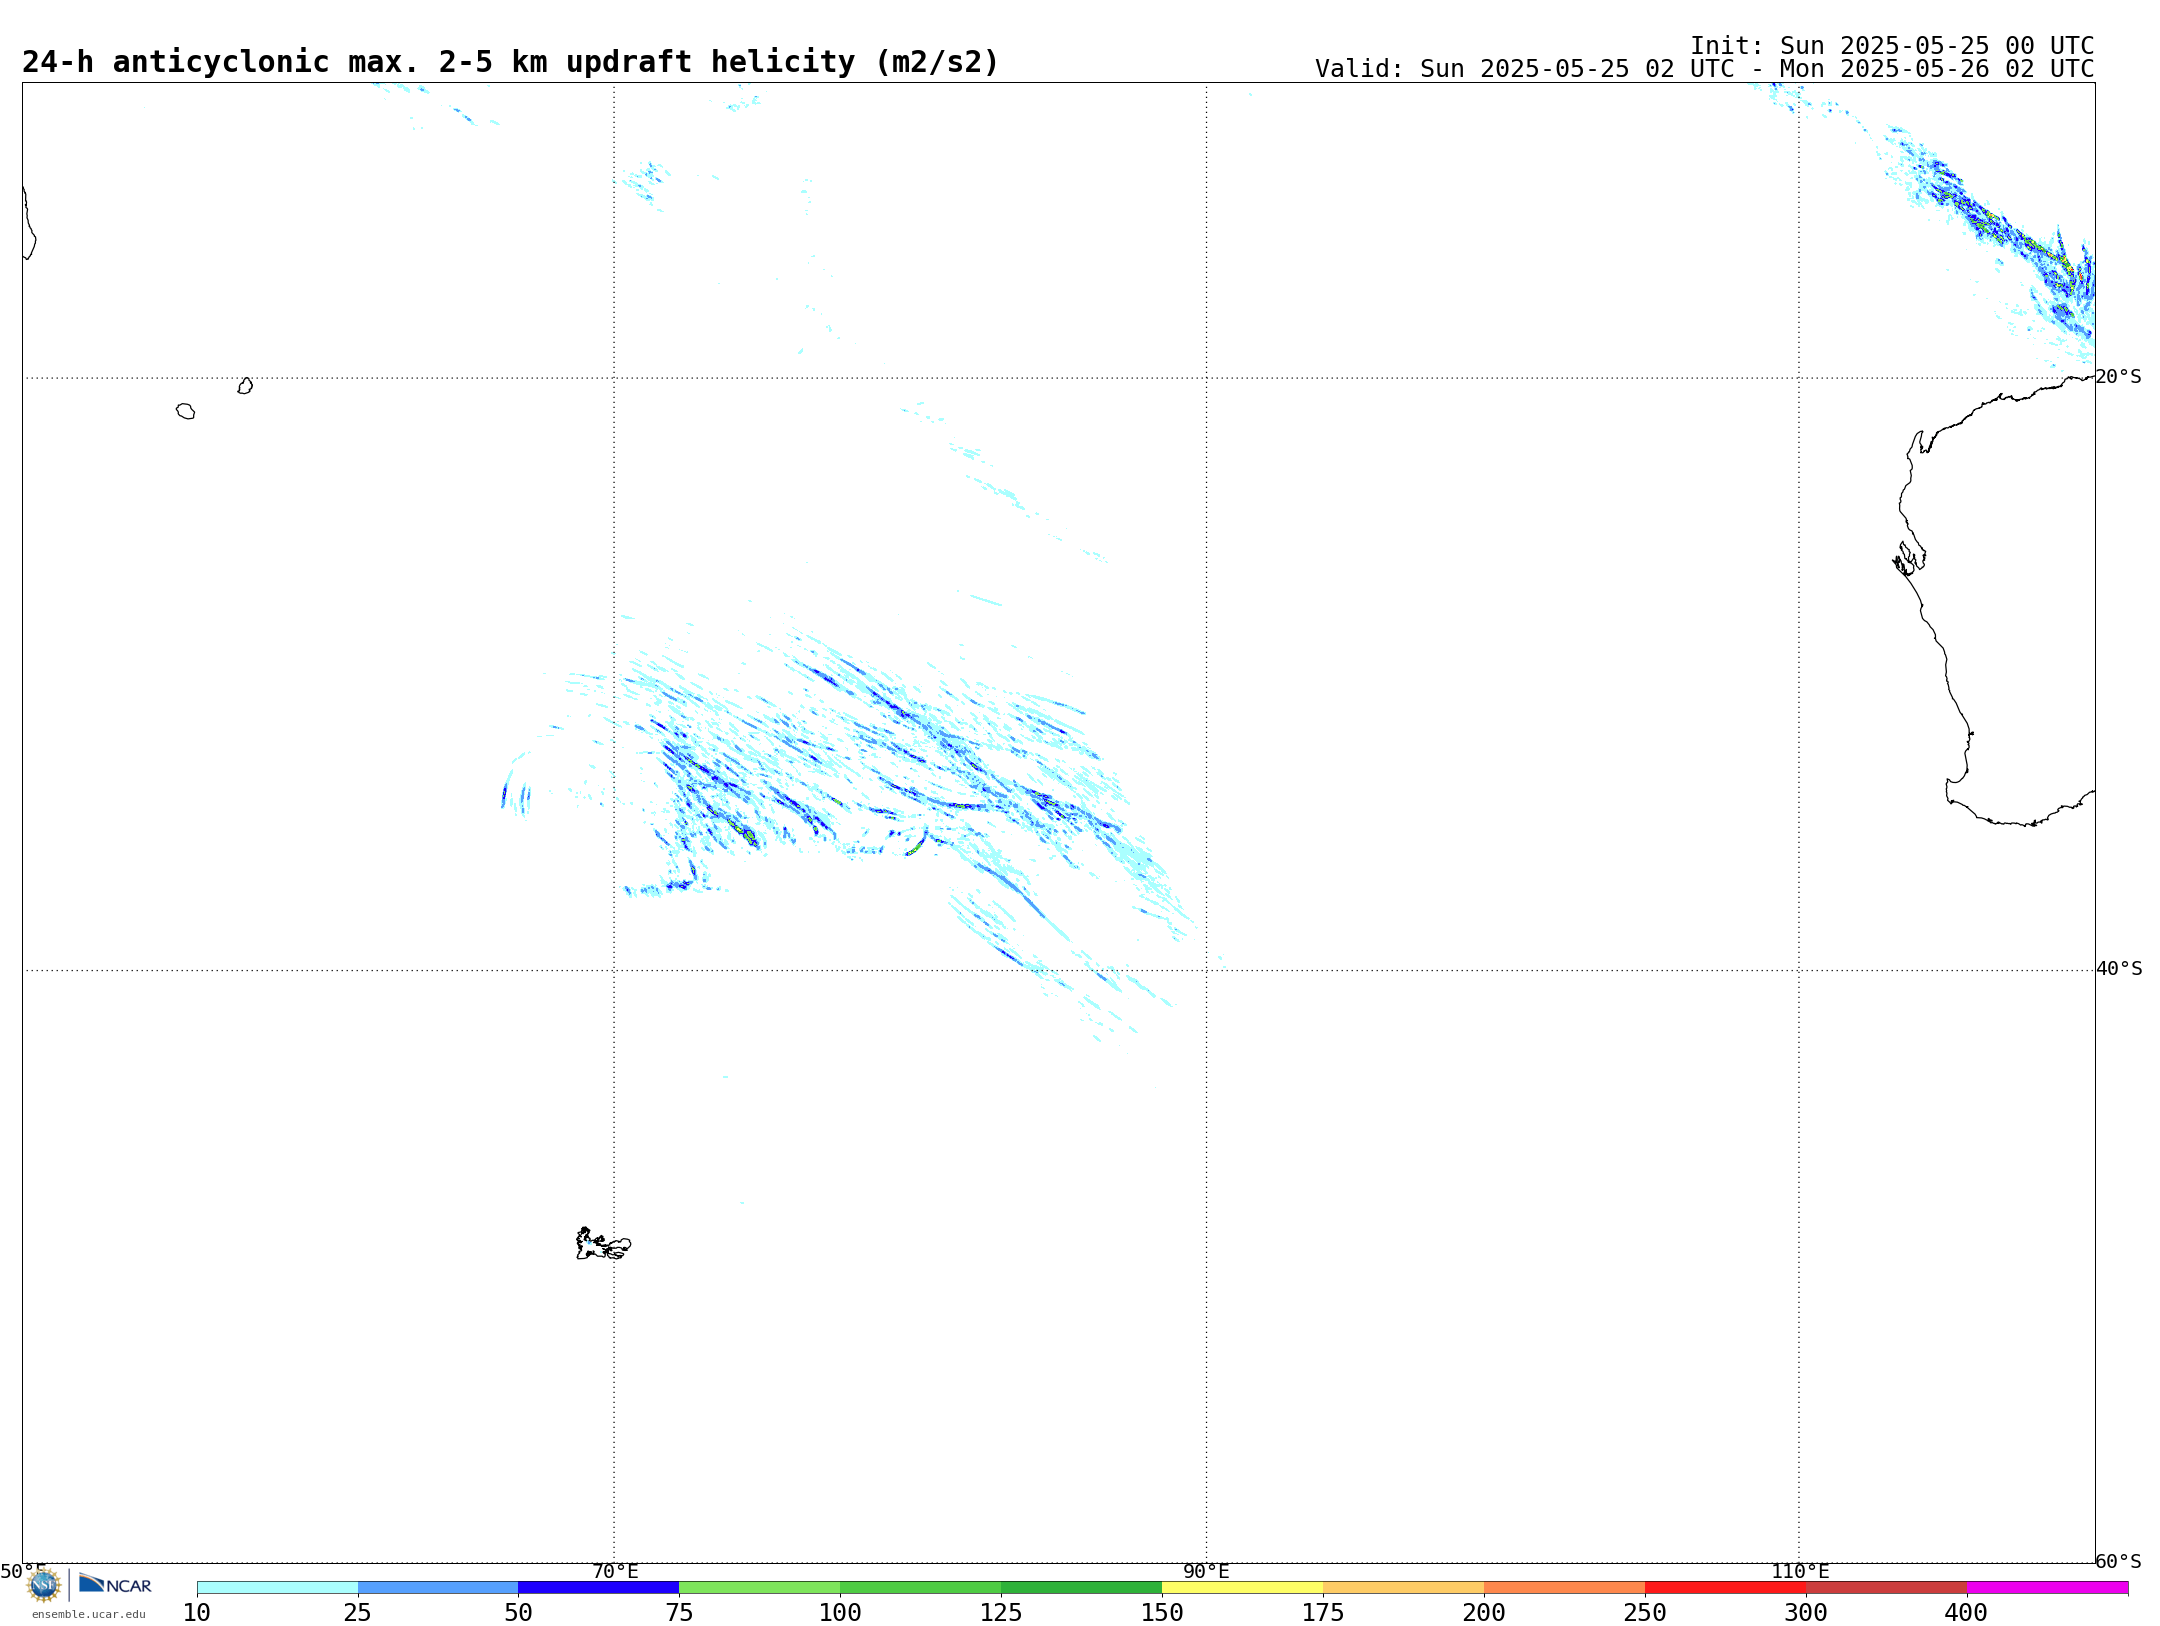2160x1626 pixels.
Task: Click the light orange 175-200 color swatch
Action: click(x=1404, y=1588)
